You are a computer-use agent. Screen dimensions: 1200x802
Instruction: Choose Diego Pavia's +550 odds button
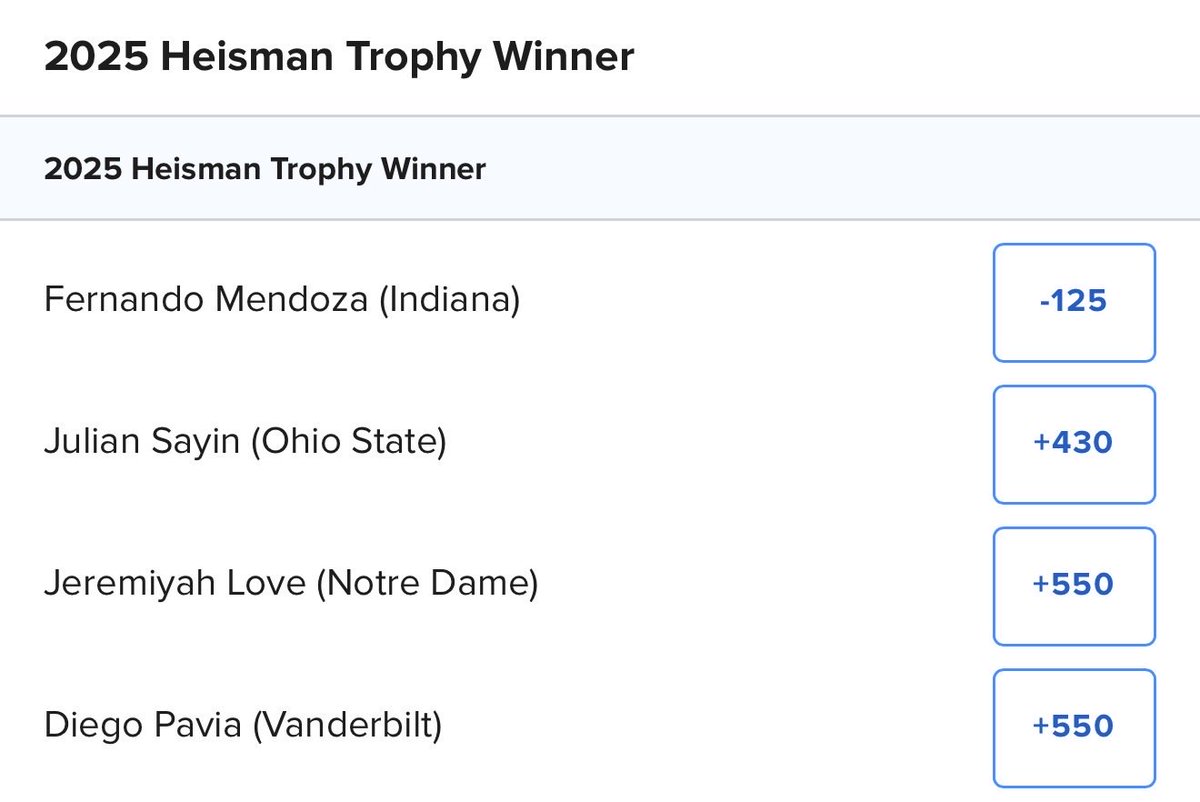click(x=1073, y=727)
